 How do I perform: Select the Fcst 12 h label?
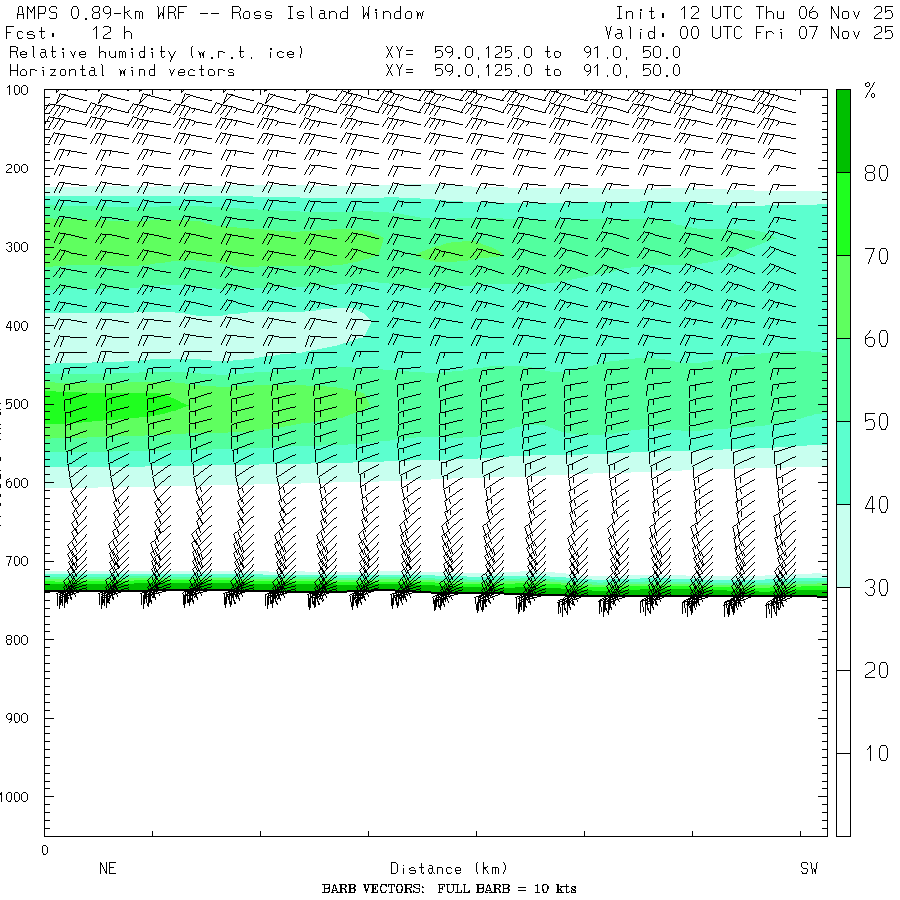[x=68, y=33]
